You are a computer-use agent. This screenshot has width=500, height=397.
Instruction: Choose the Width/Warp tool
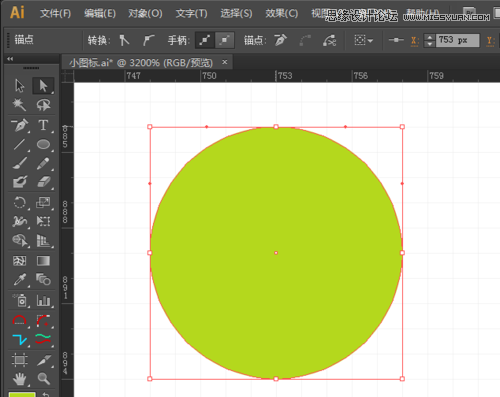pyautogui.click(x=20, y=221)
